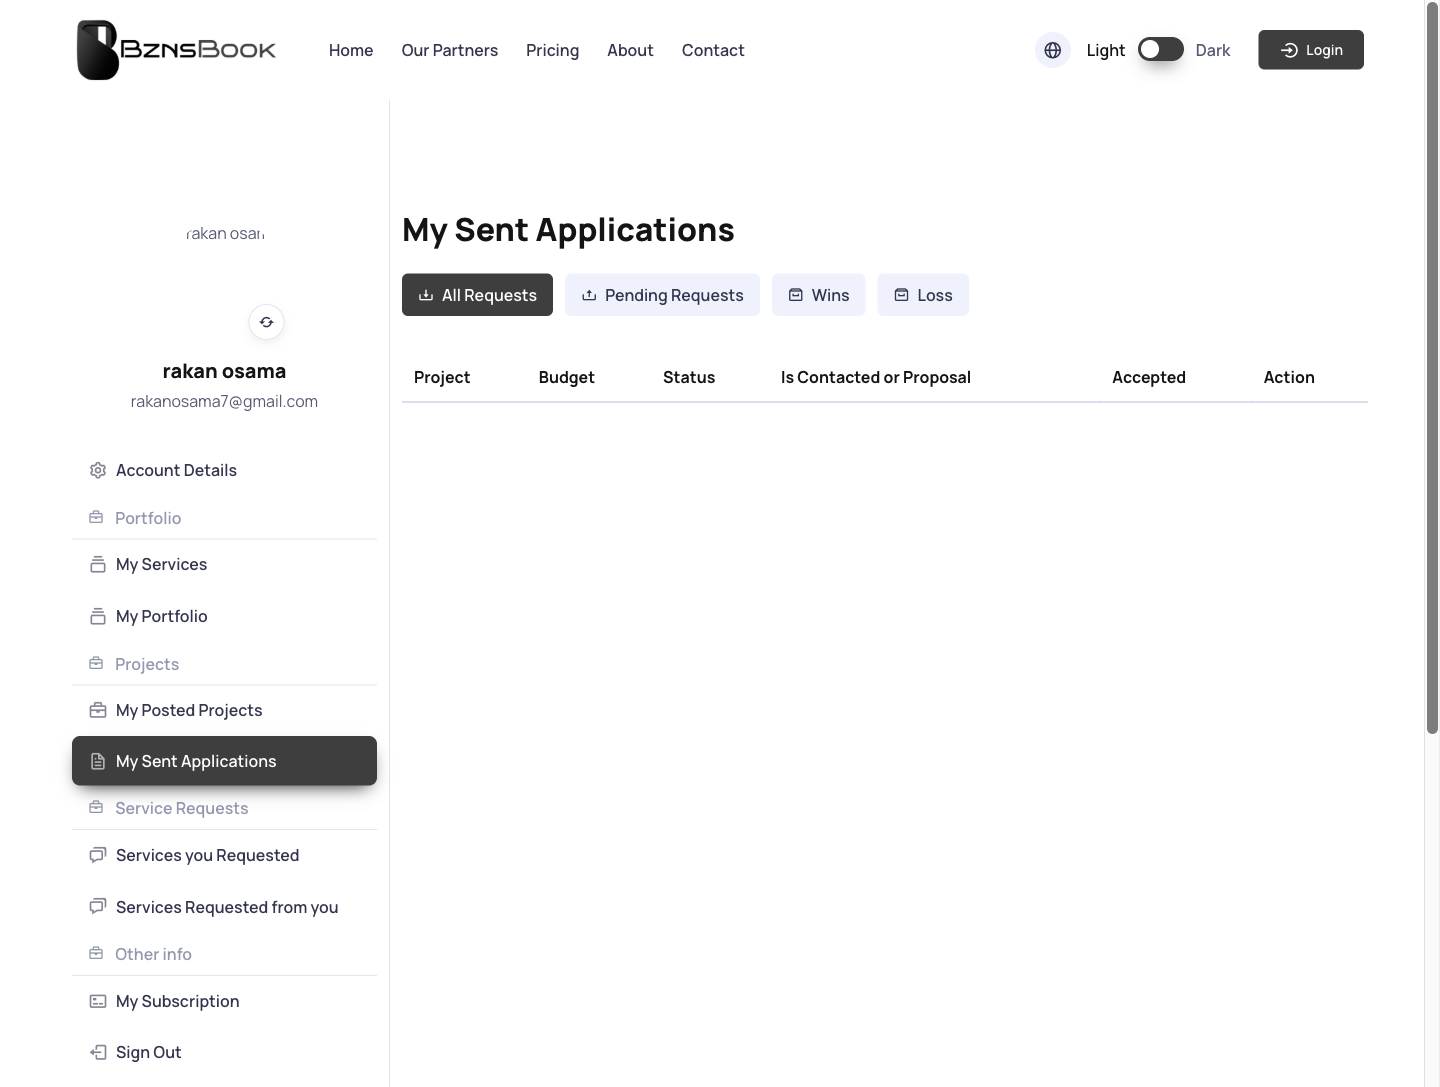Click the Other info section icon
The width and height of the screenshot is (1440, 1087).
[96, 953]
